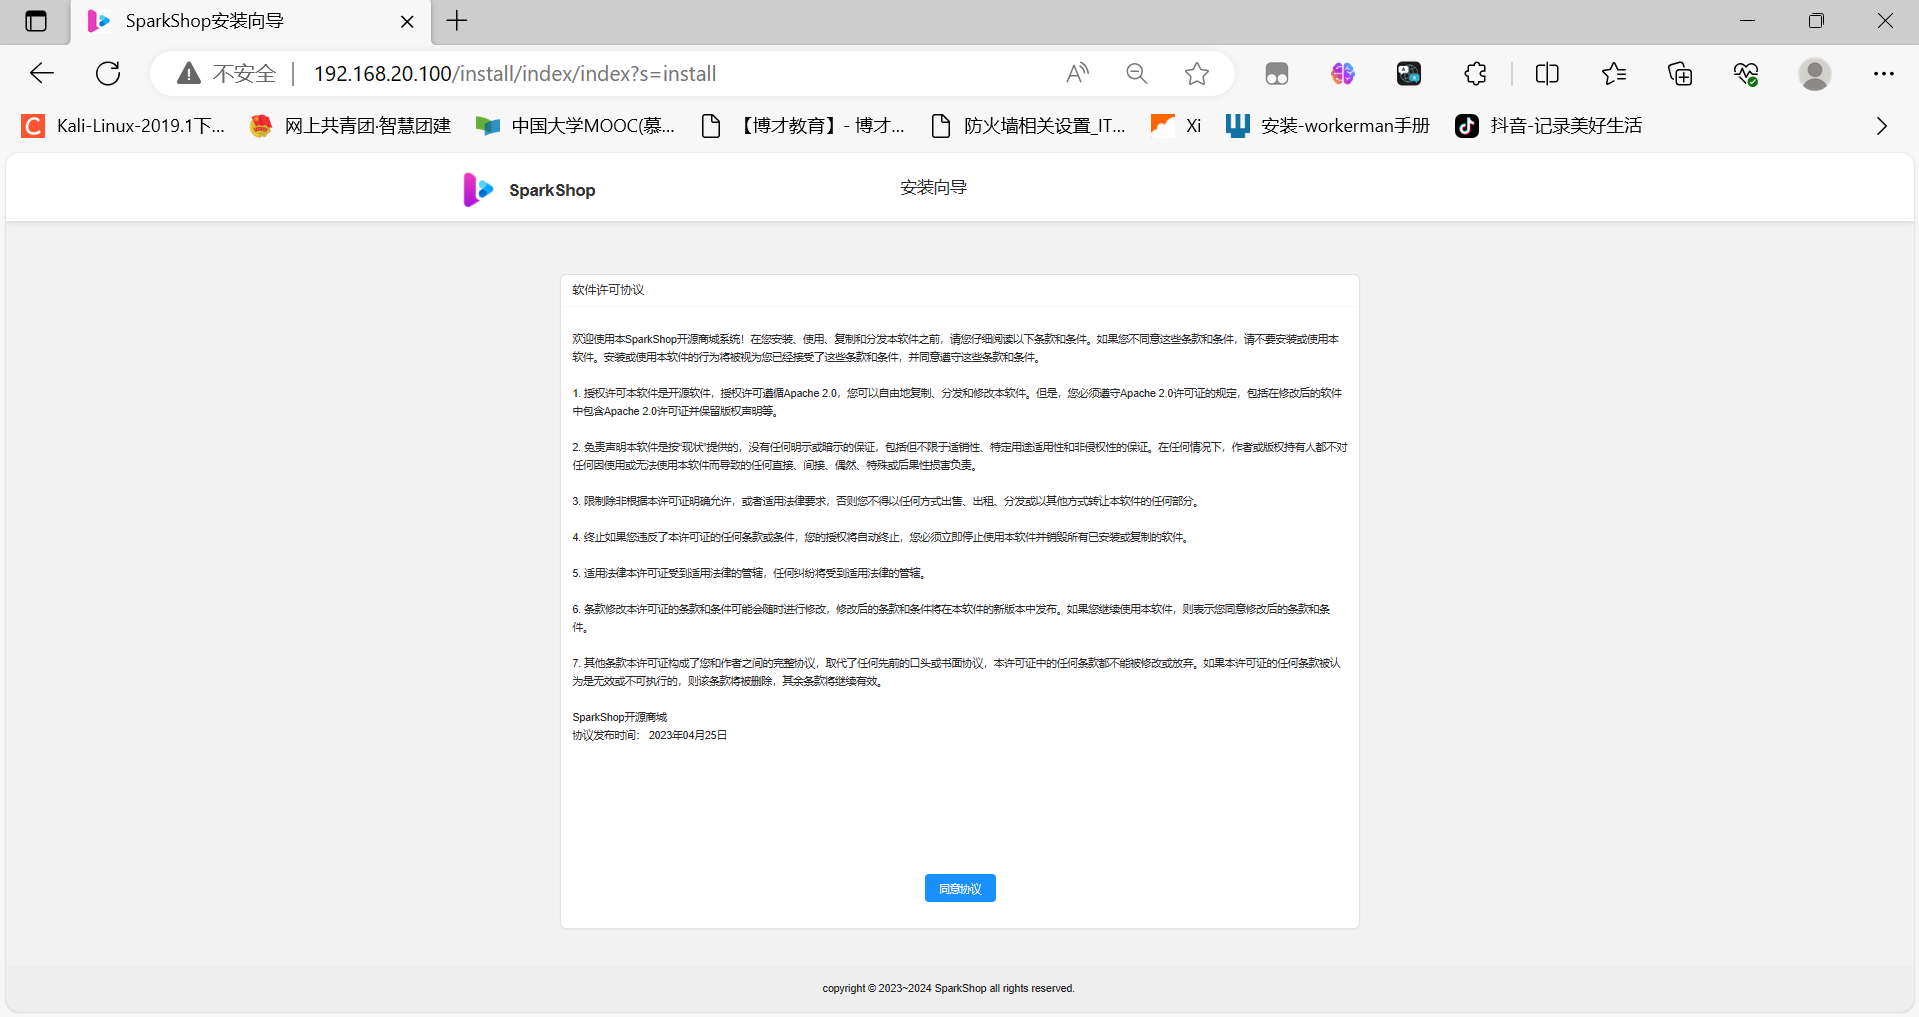
Task: Open the favorites list icon
Action: [1613, 73]
